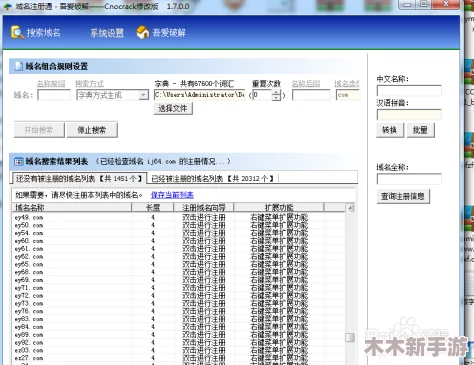Image resolution: width=474 pixels, height=365 pixels.
Task: Decrease the 重复次数 value with down arrow
Action: pyautogui.click(x=276, y=98)
